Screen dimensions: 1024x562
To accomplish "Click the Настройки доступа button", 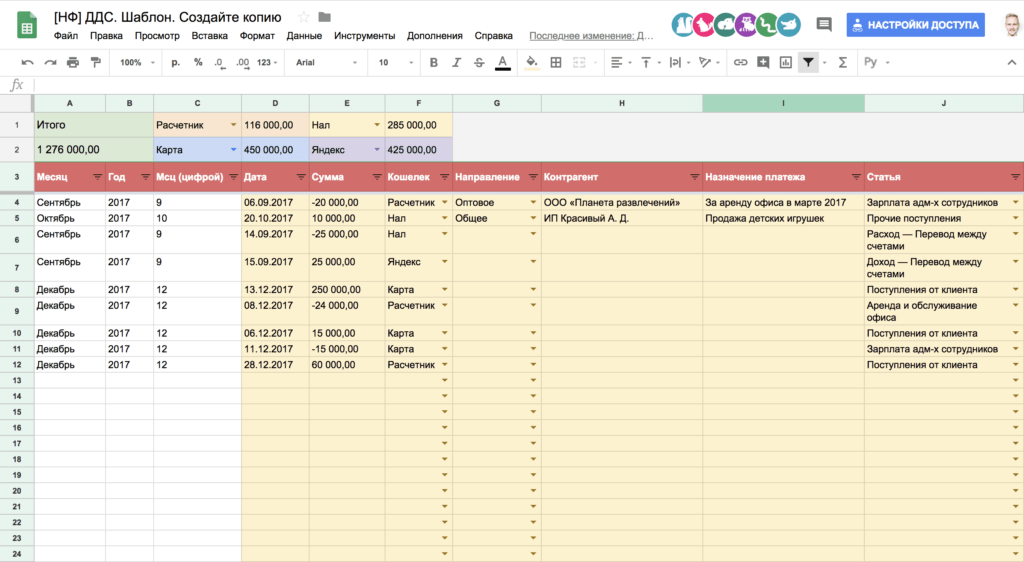I will [x=915, y=24].
